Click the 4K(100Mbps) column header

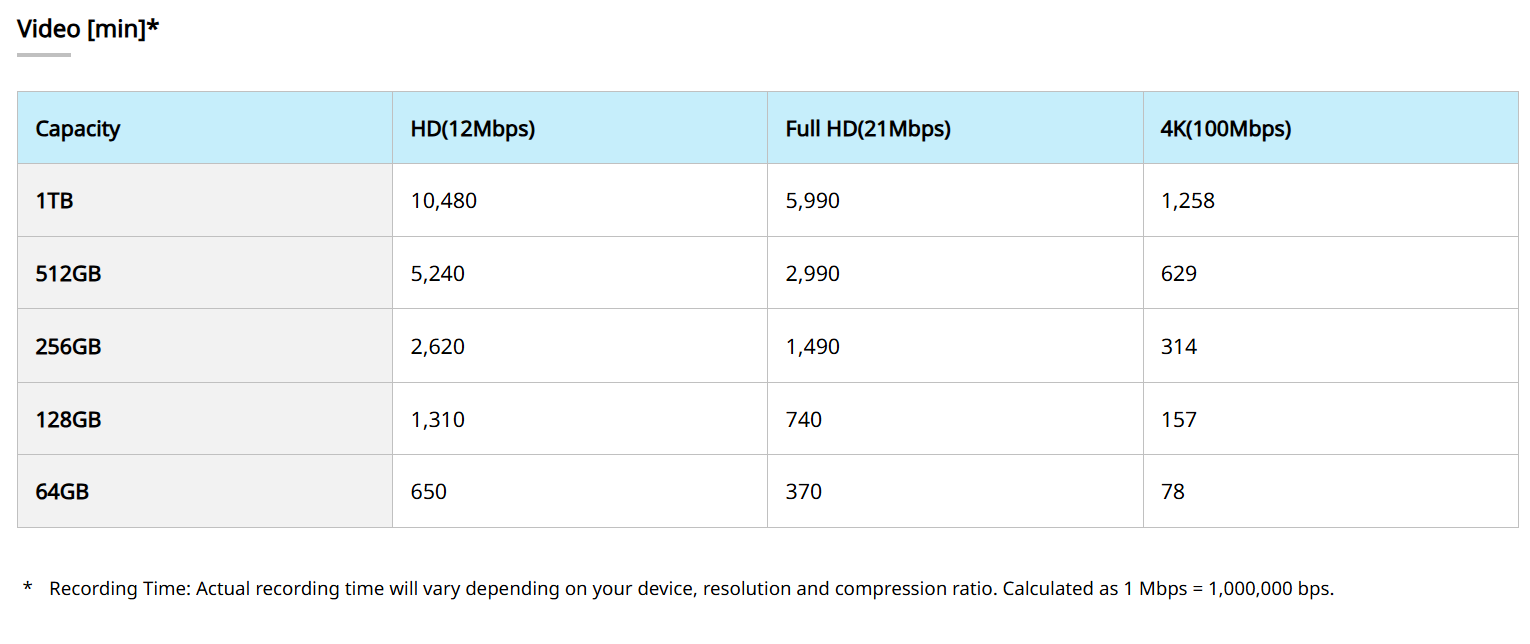[x=1226, y=129]
